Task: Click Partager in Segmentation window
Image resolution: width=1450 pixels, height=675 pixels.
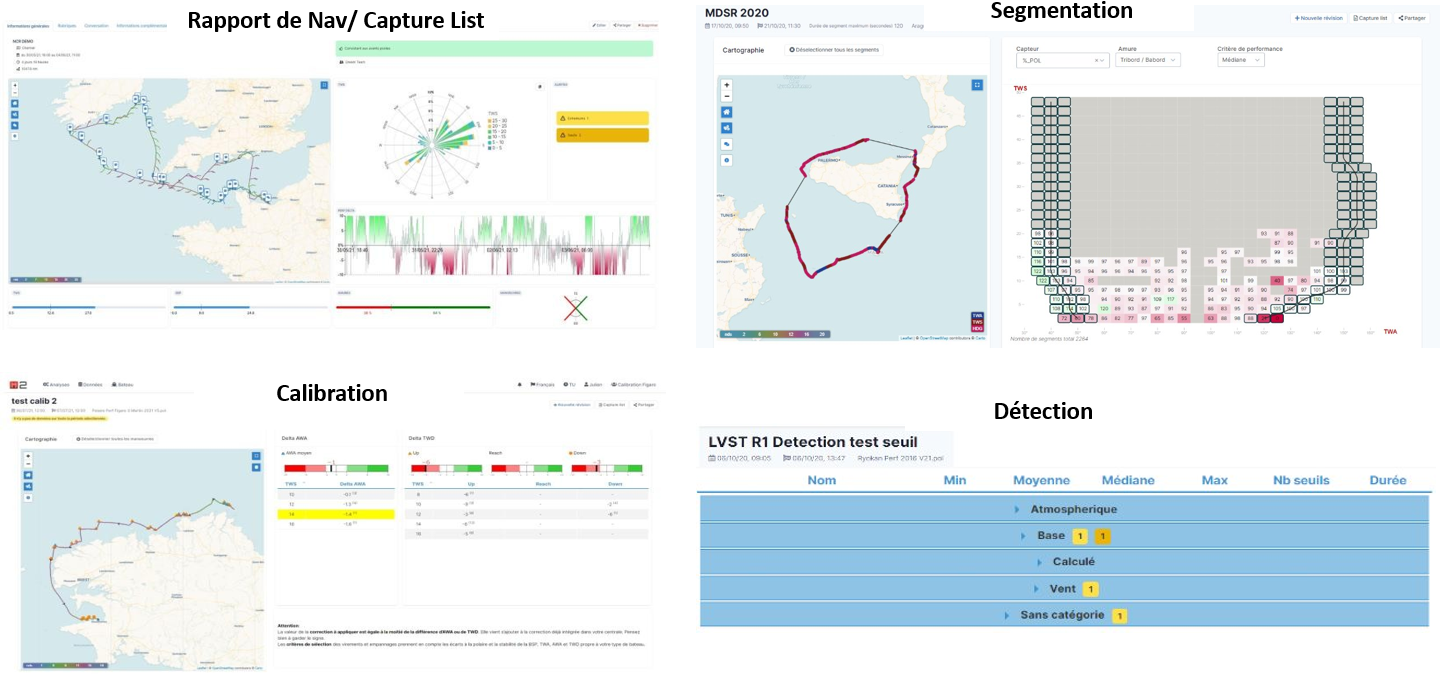Action: pos(1412,18)
